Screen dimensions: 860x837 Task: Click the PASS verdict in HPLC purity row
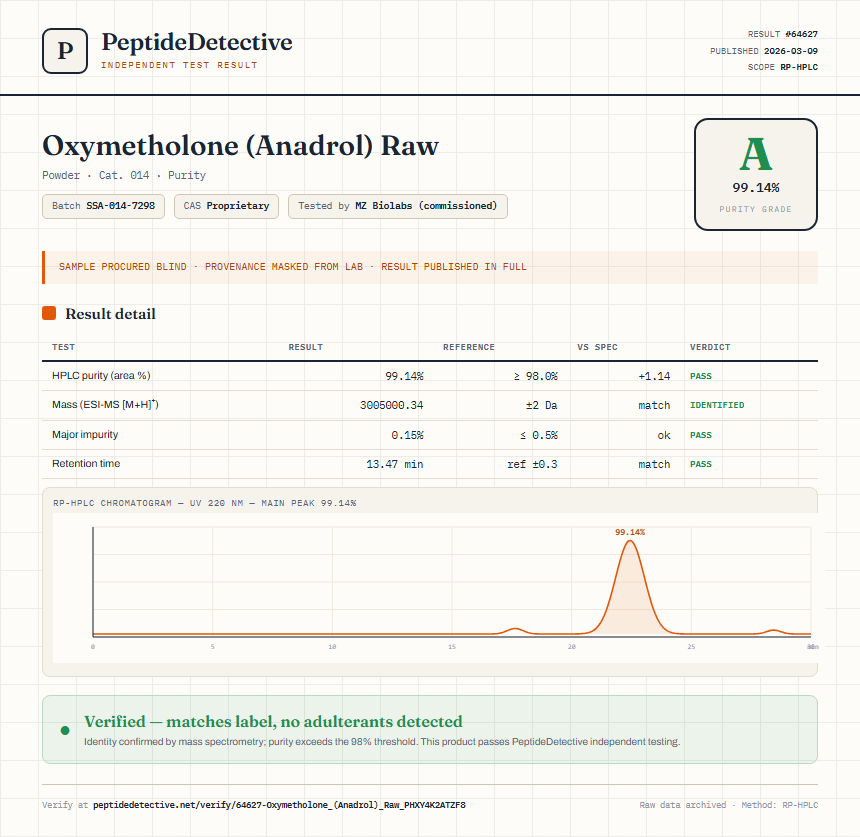[x=700, y=376]
